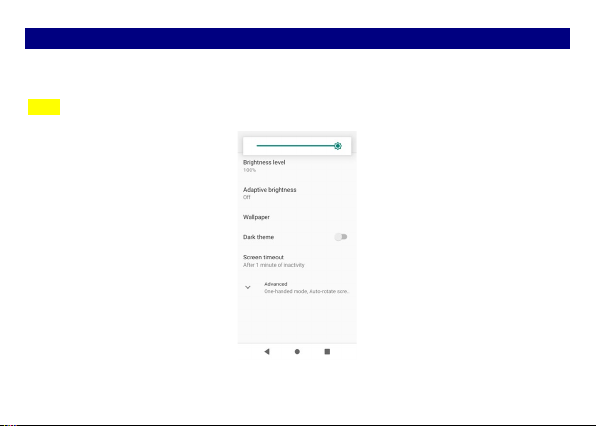Toggle the Dark theme switch
The width and height of the screenshot is (596, 426).
pos(341,237)
